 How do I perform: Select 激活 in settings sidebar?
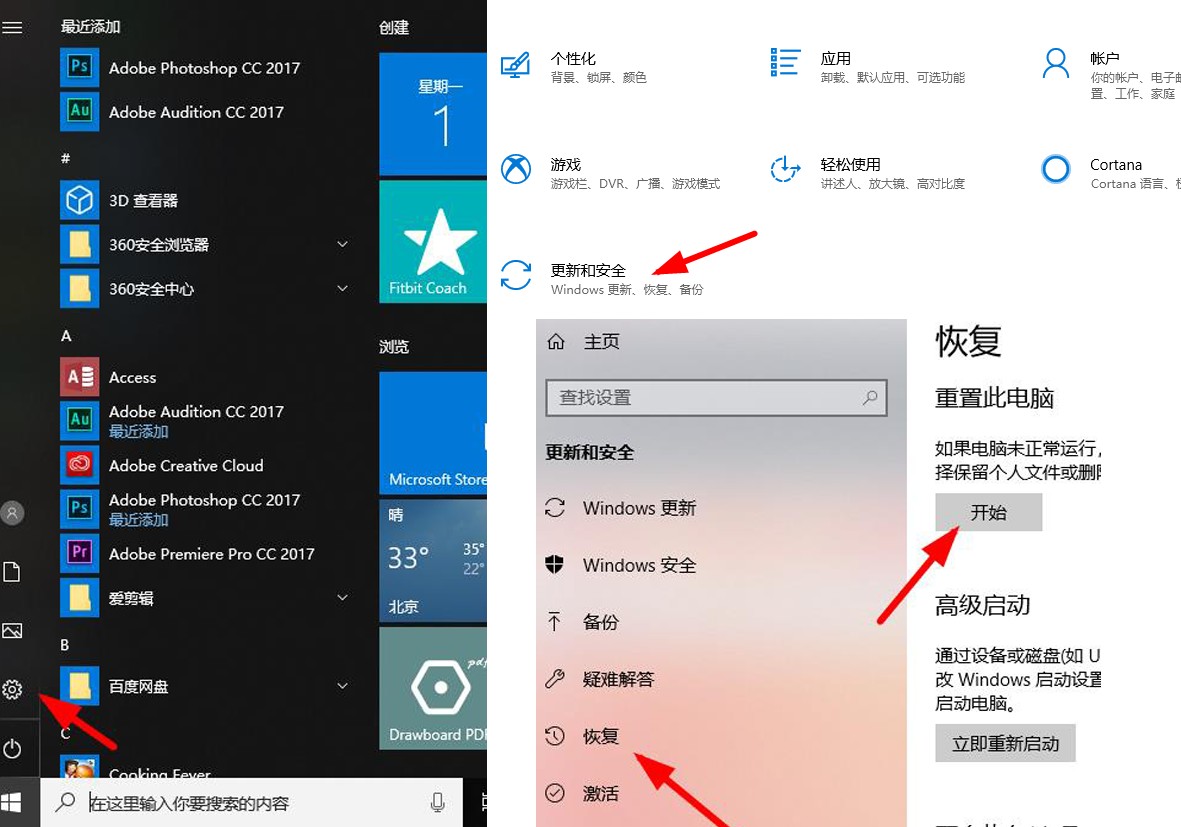[581, 793]
